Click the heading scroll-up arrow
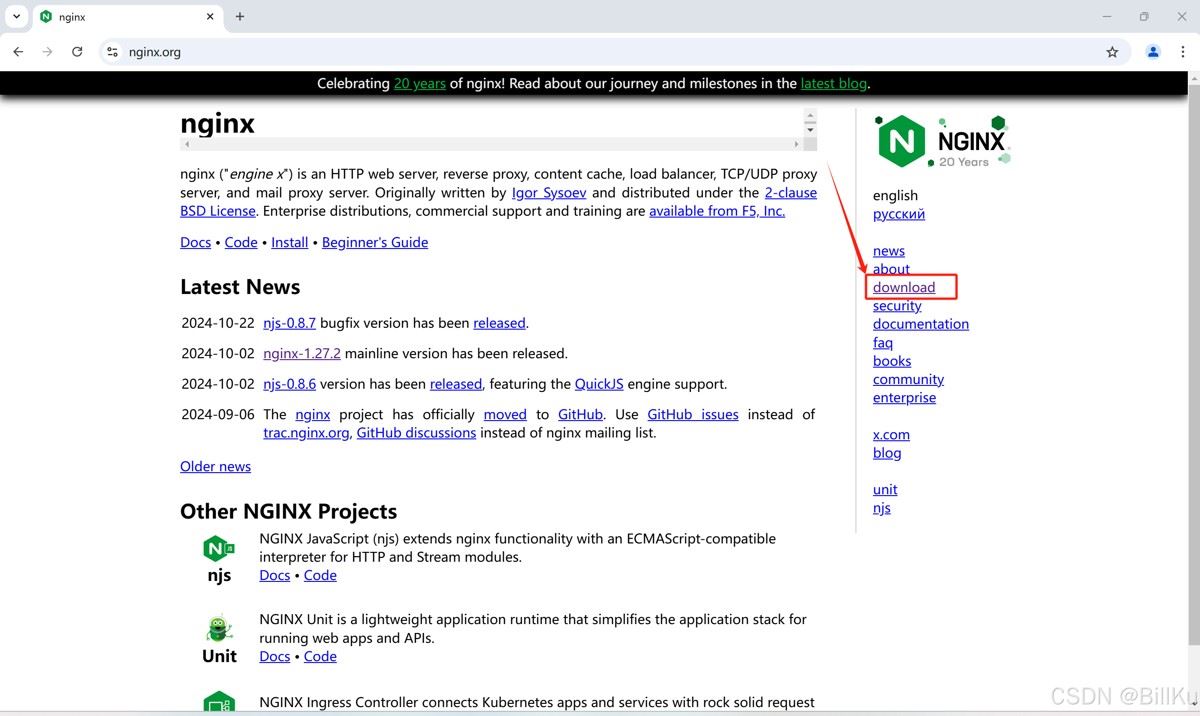The height and width of the screenshot is (716, 1200). click(x=810, y=116)
